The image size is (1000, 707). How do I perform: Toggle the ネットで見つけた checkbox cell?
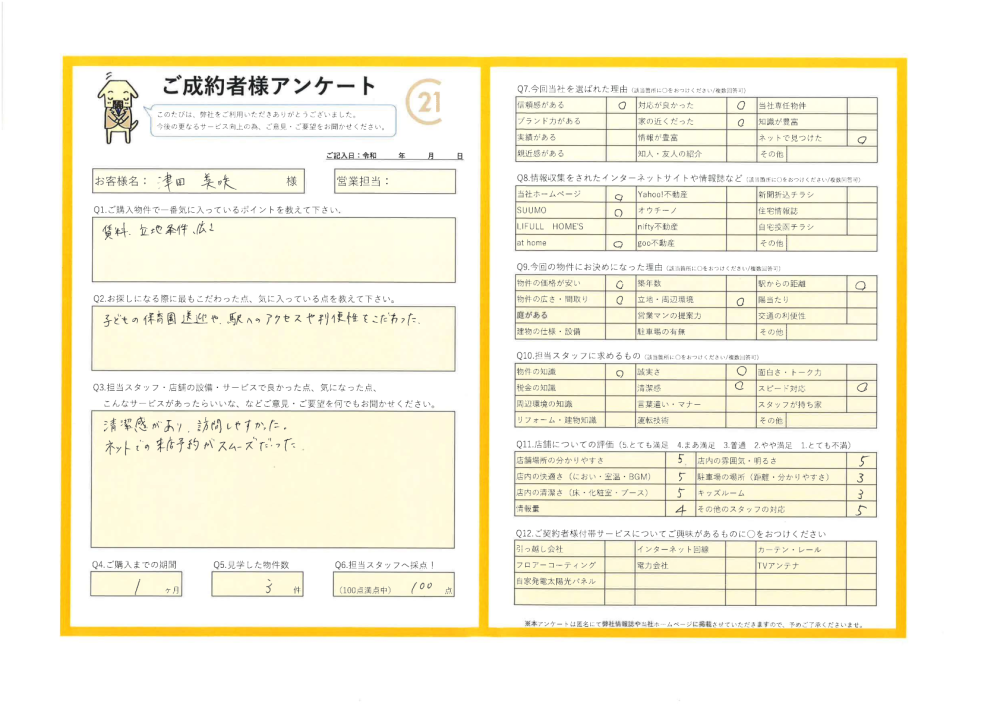point(861,138)
